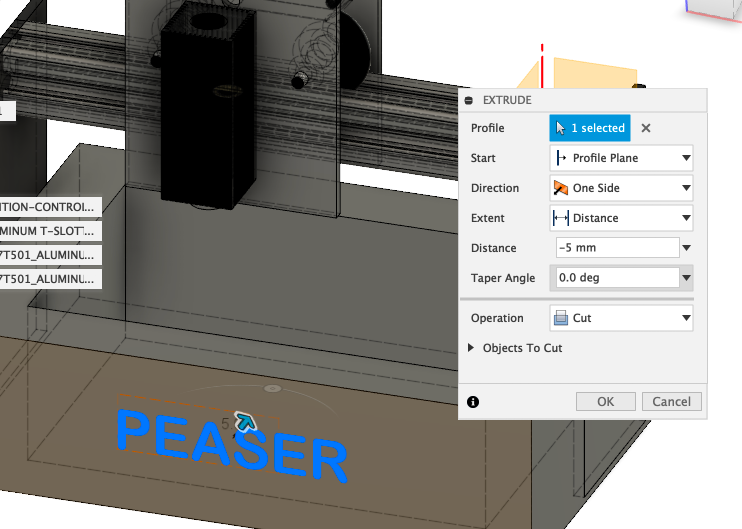Click the Profile '1 selected' selection button
This screenshot has width=742, height=529.
(590, 128)
